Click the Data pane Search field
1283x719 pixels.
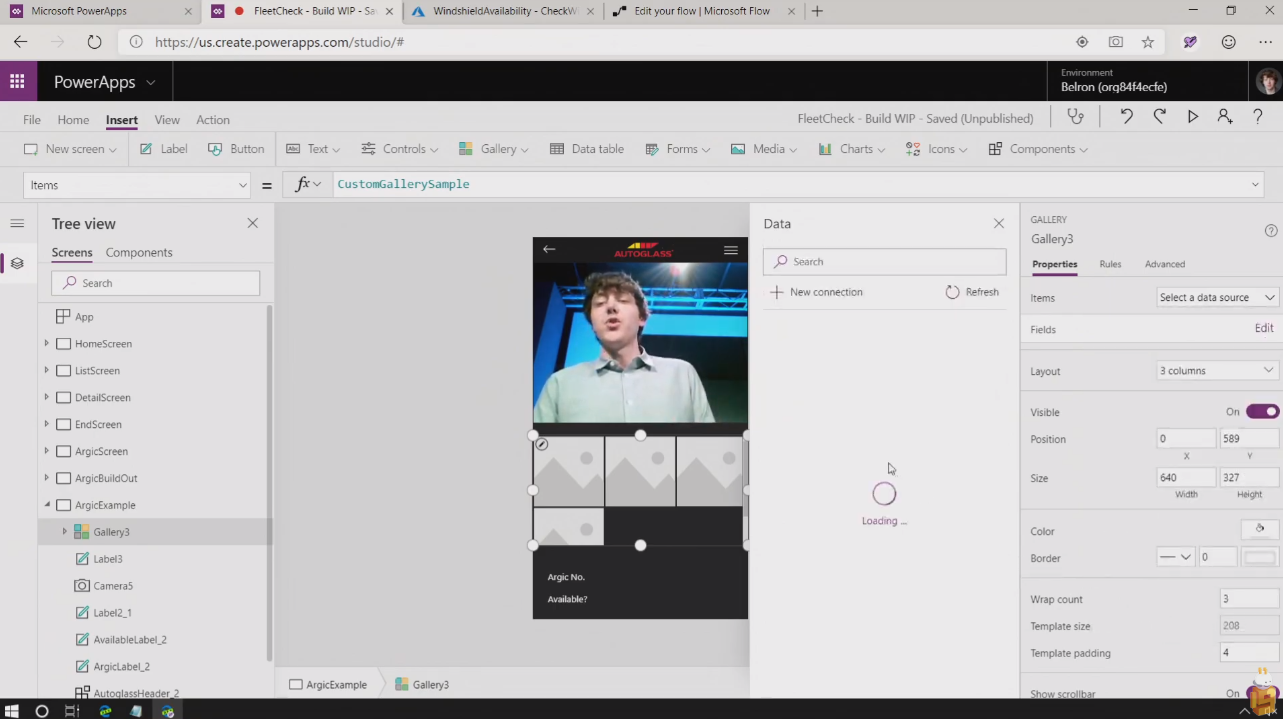coord(885,262)
